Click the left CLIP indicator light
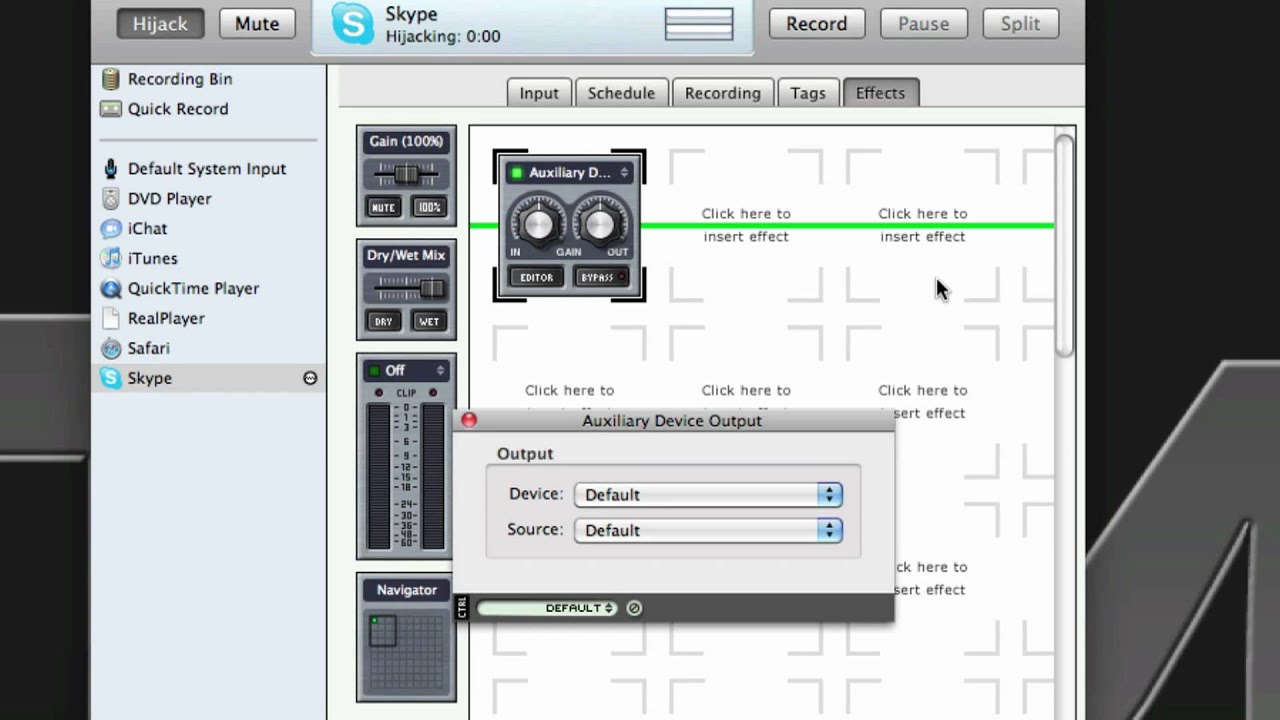Viewport: 1280px width, 720px height. pos(379,393)
